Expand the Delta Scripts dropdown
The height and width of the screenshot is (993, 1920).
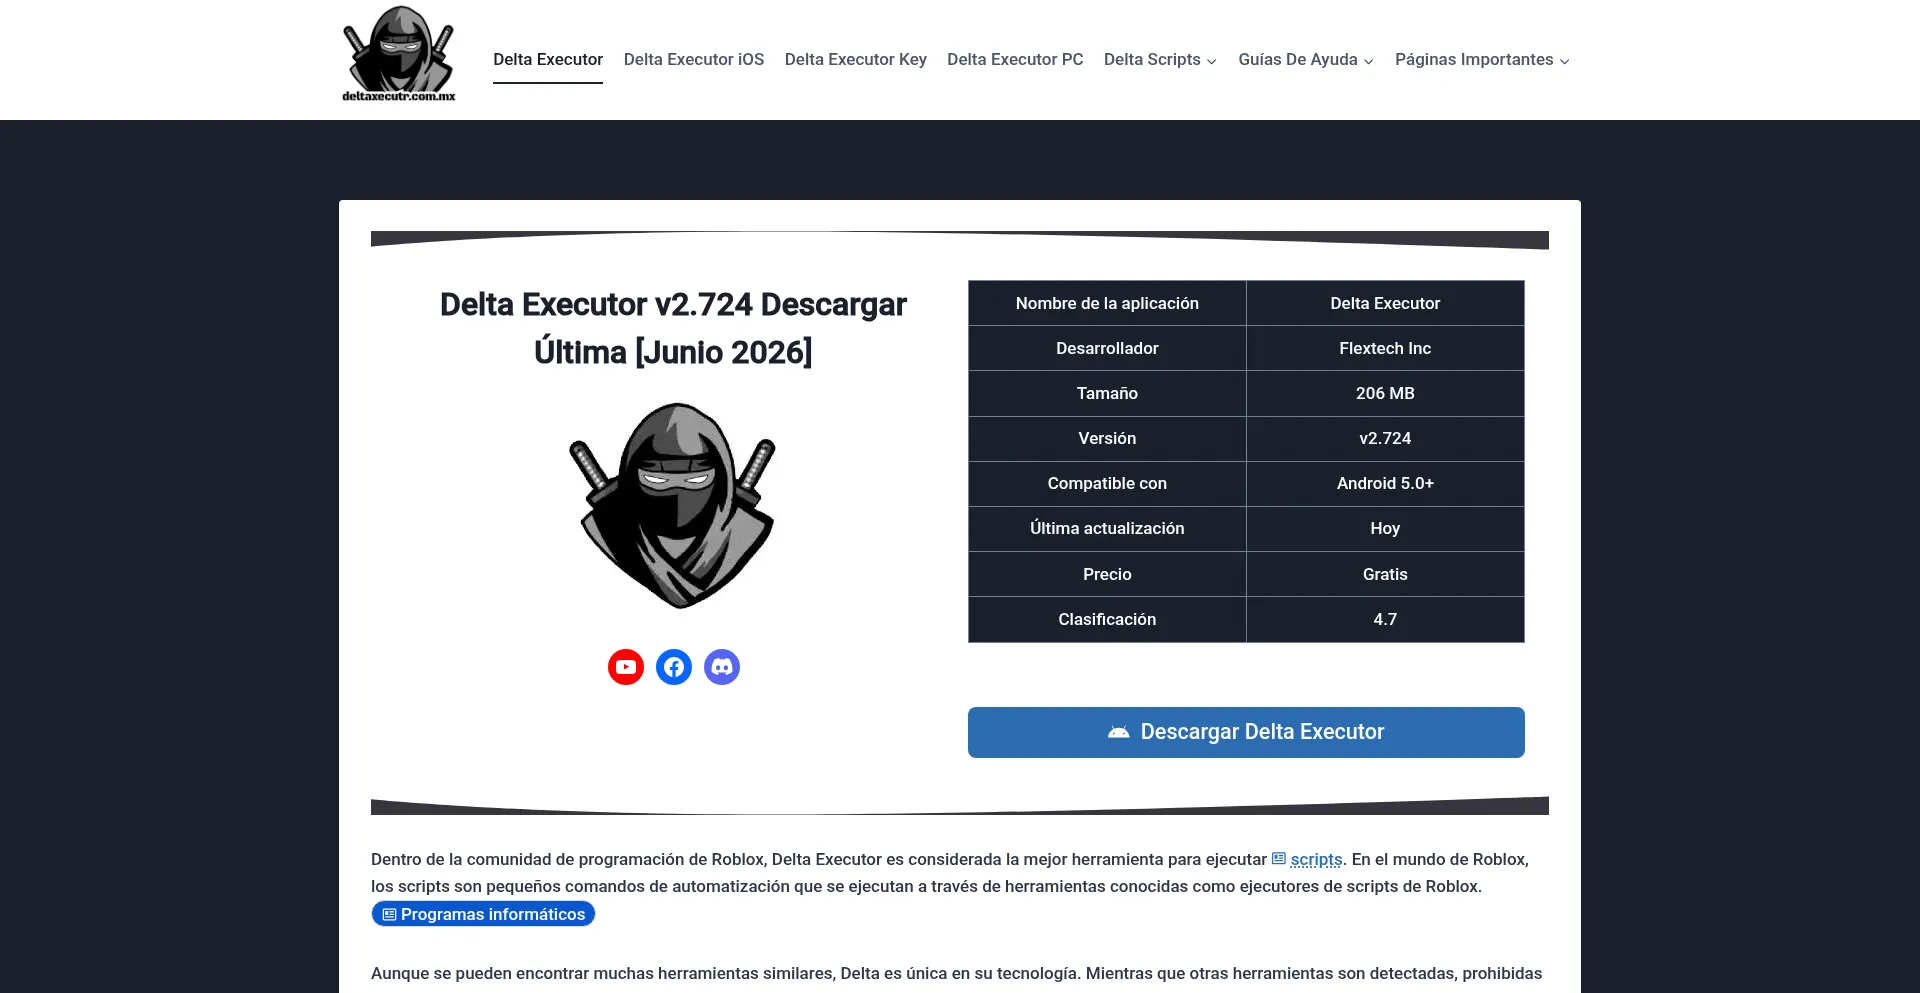1160,60
